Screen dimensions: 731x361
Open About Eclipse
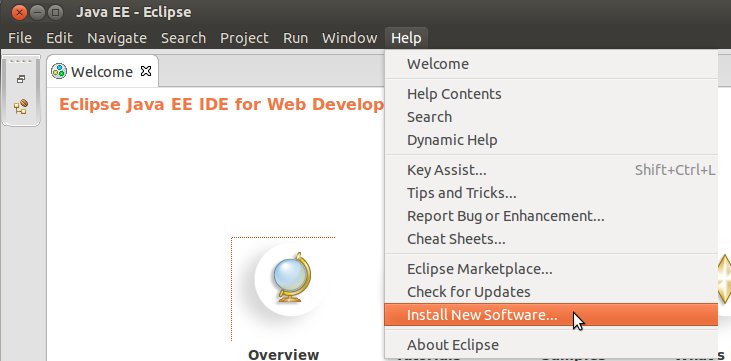[x=551, y=345]
